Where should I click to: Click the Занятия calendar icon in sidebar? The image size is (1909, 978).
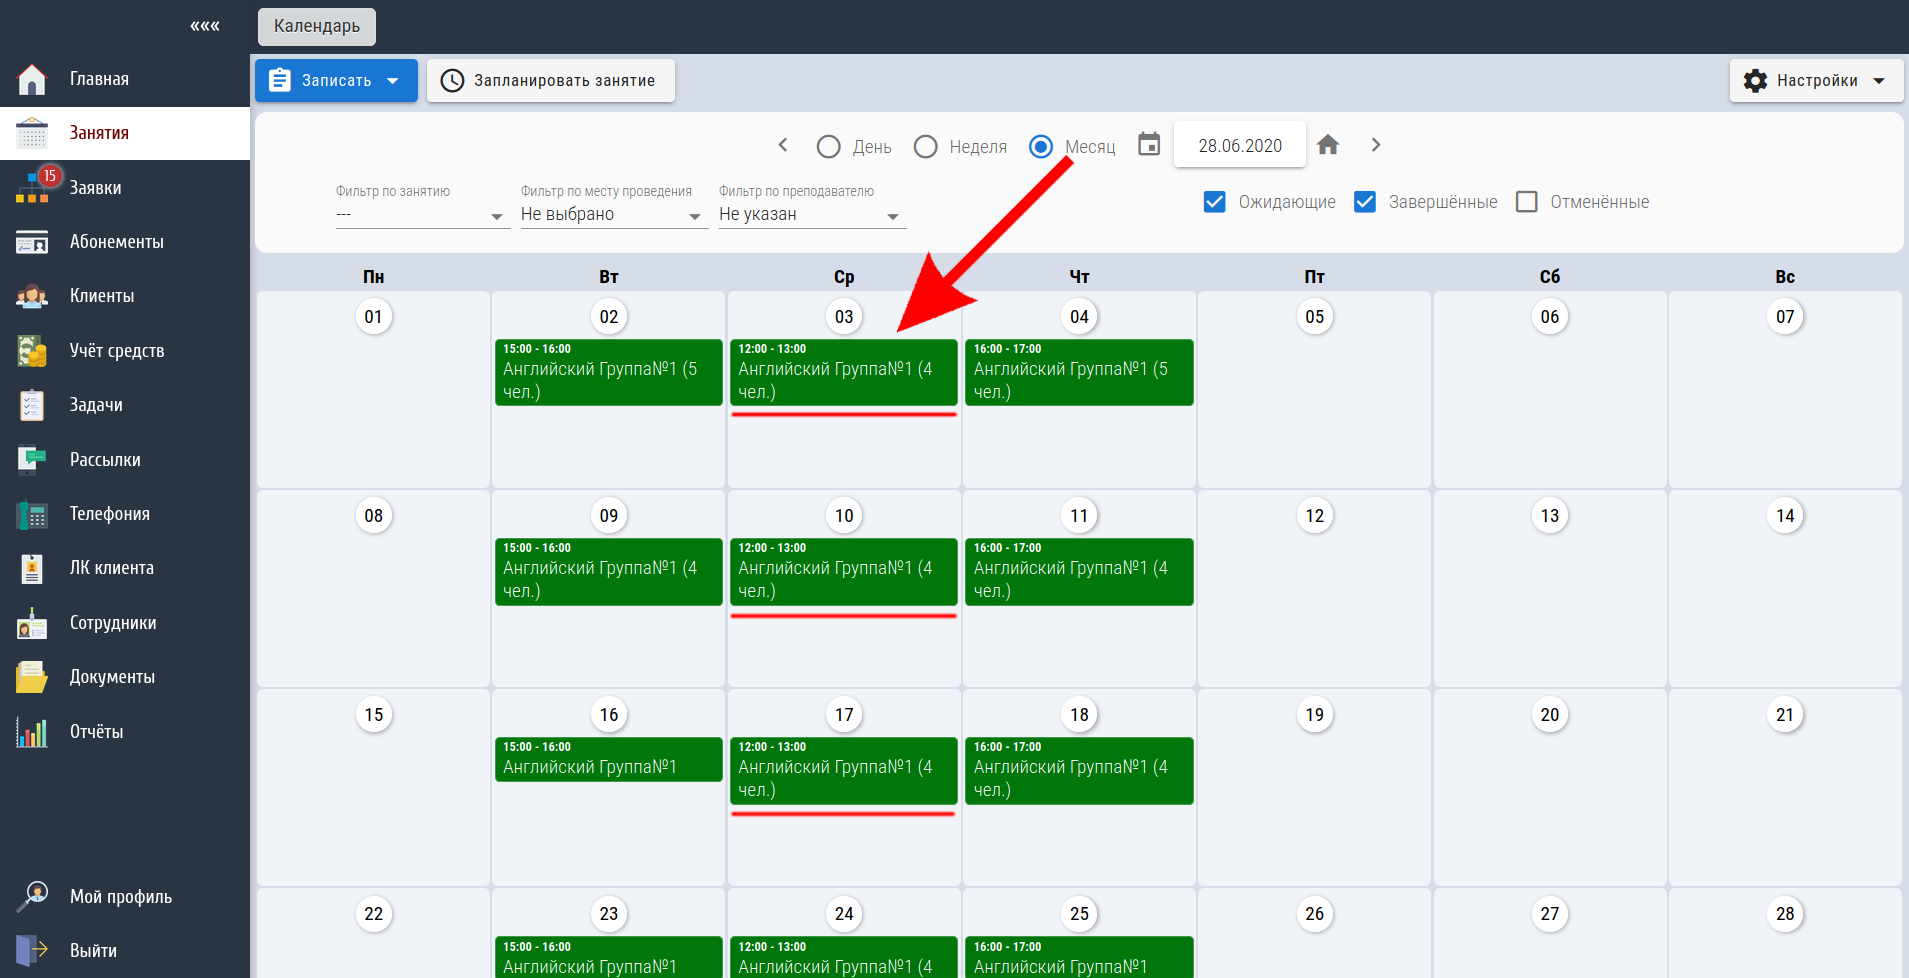32,133
